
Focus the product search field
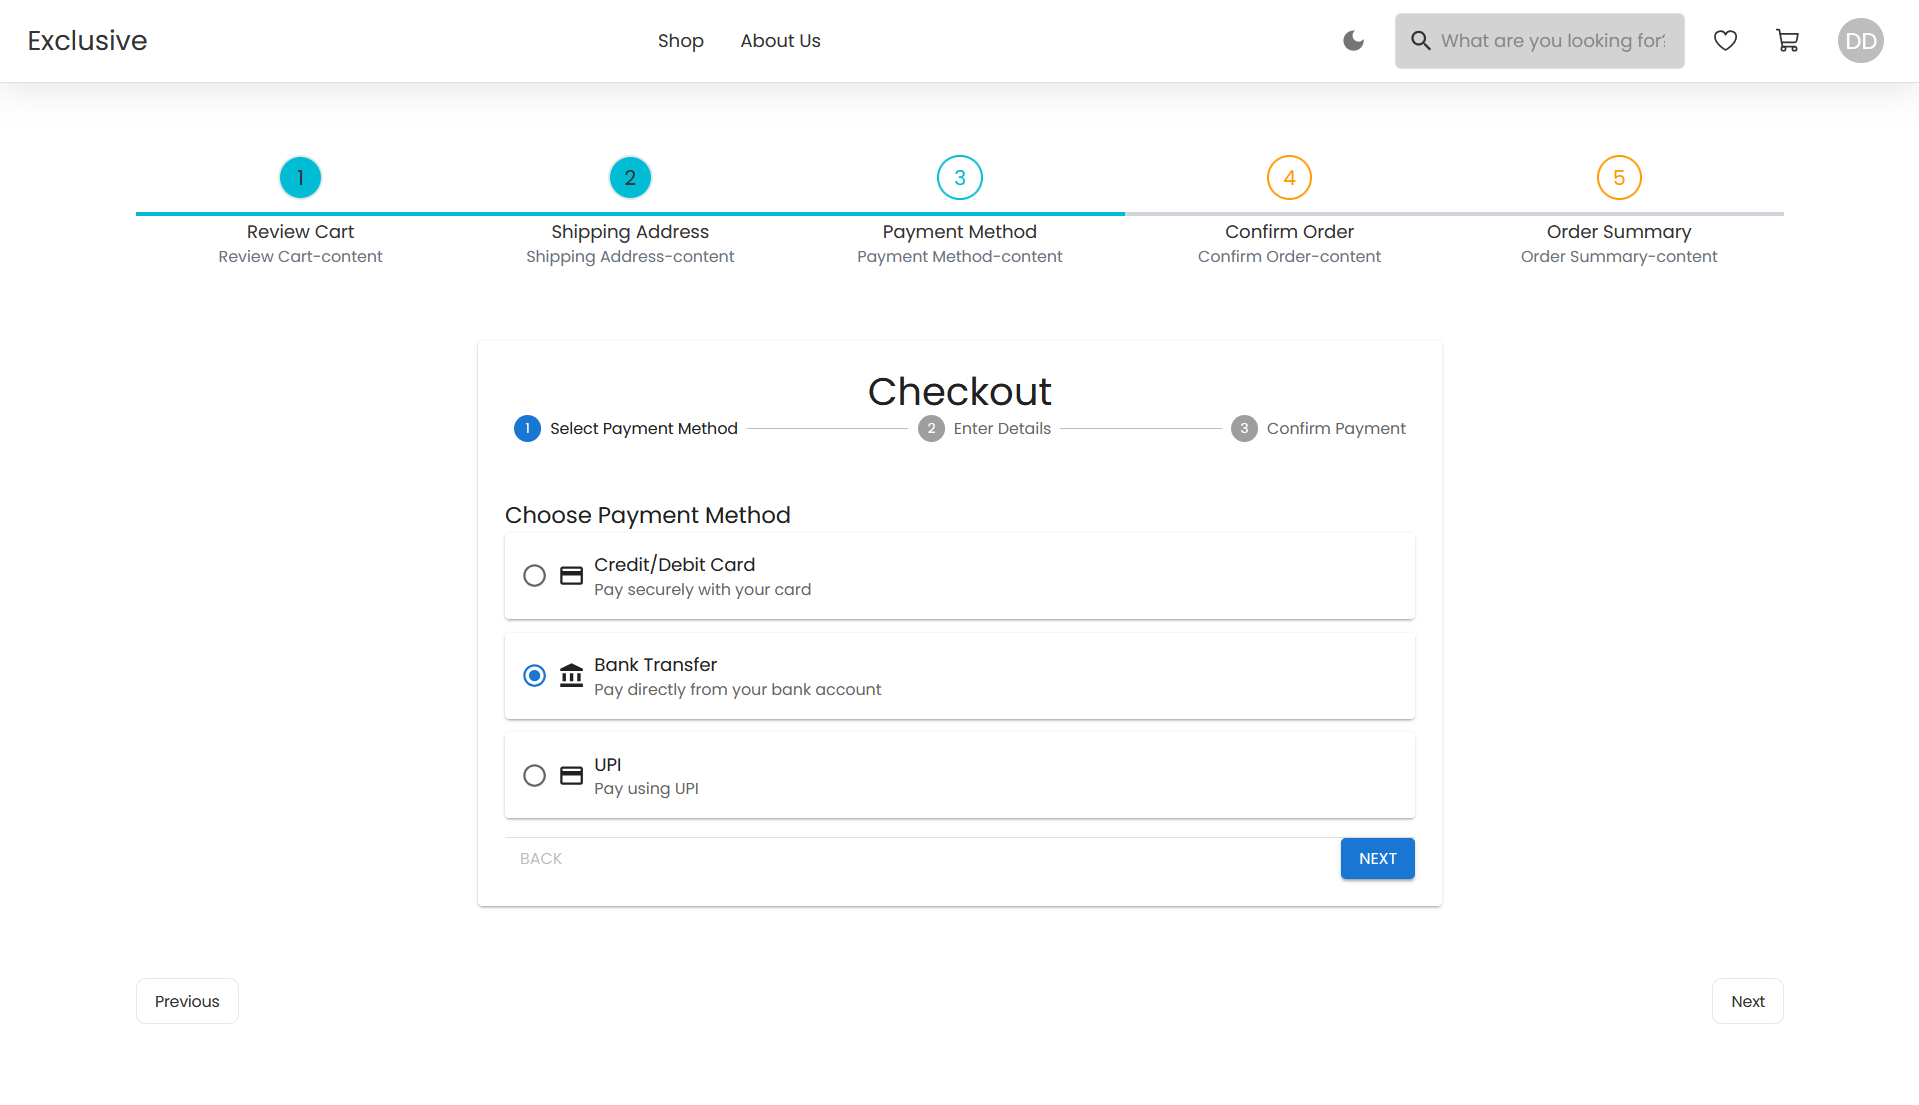coord(1553,41)
